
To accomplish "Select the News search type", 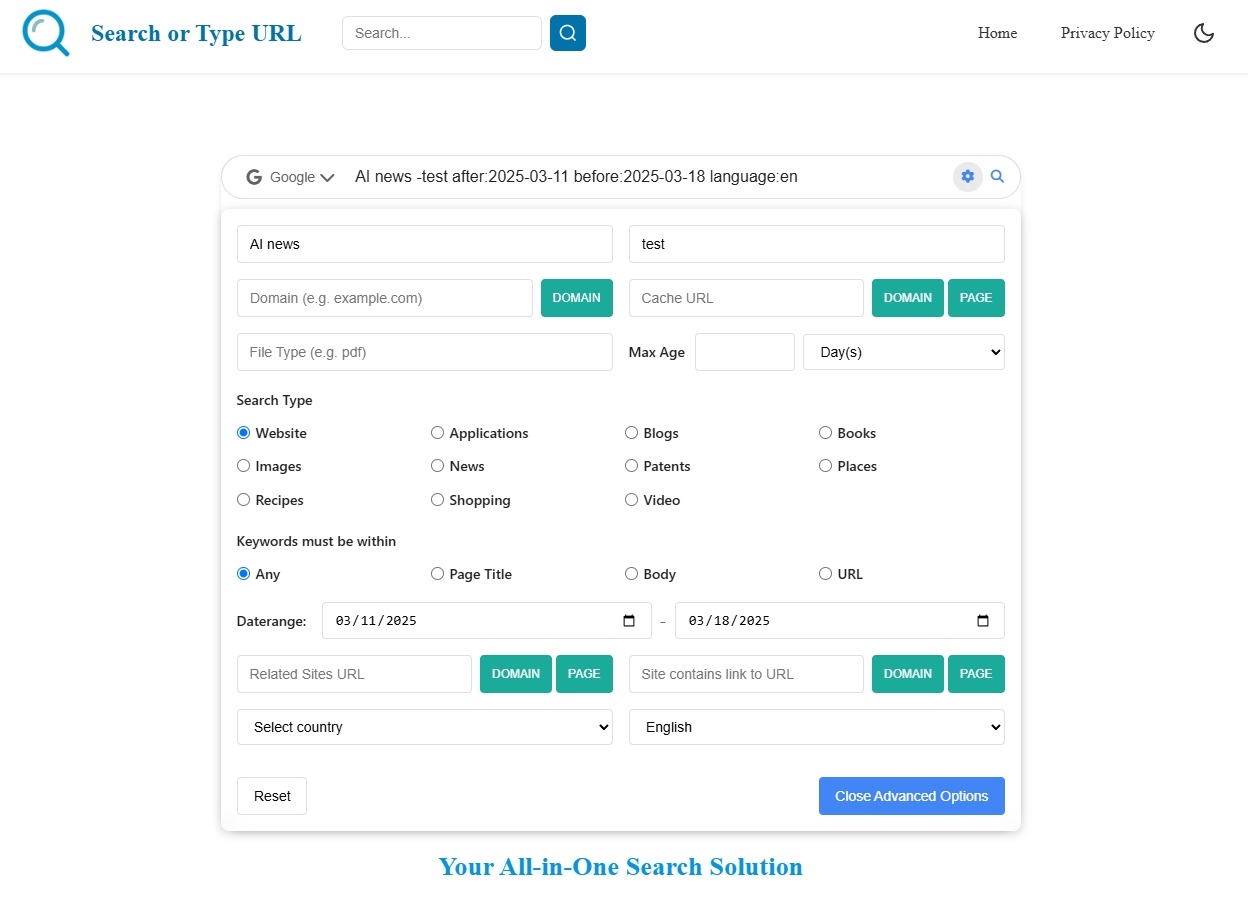I will pyautogui.click(x=438, y=466).
